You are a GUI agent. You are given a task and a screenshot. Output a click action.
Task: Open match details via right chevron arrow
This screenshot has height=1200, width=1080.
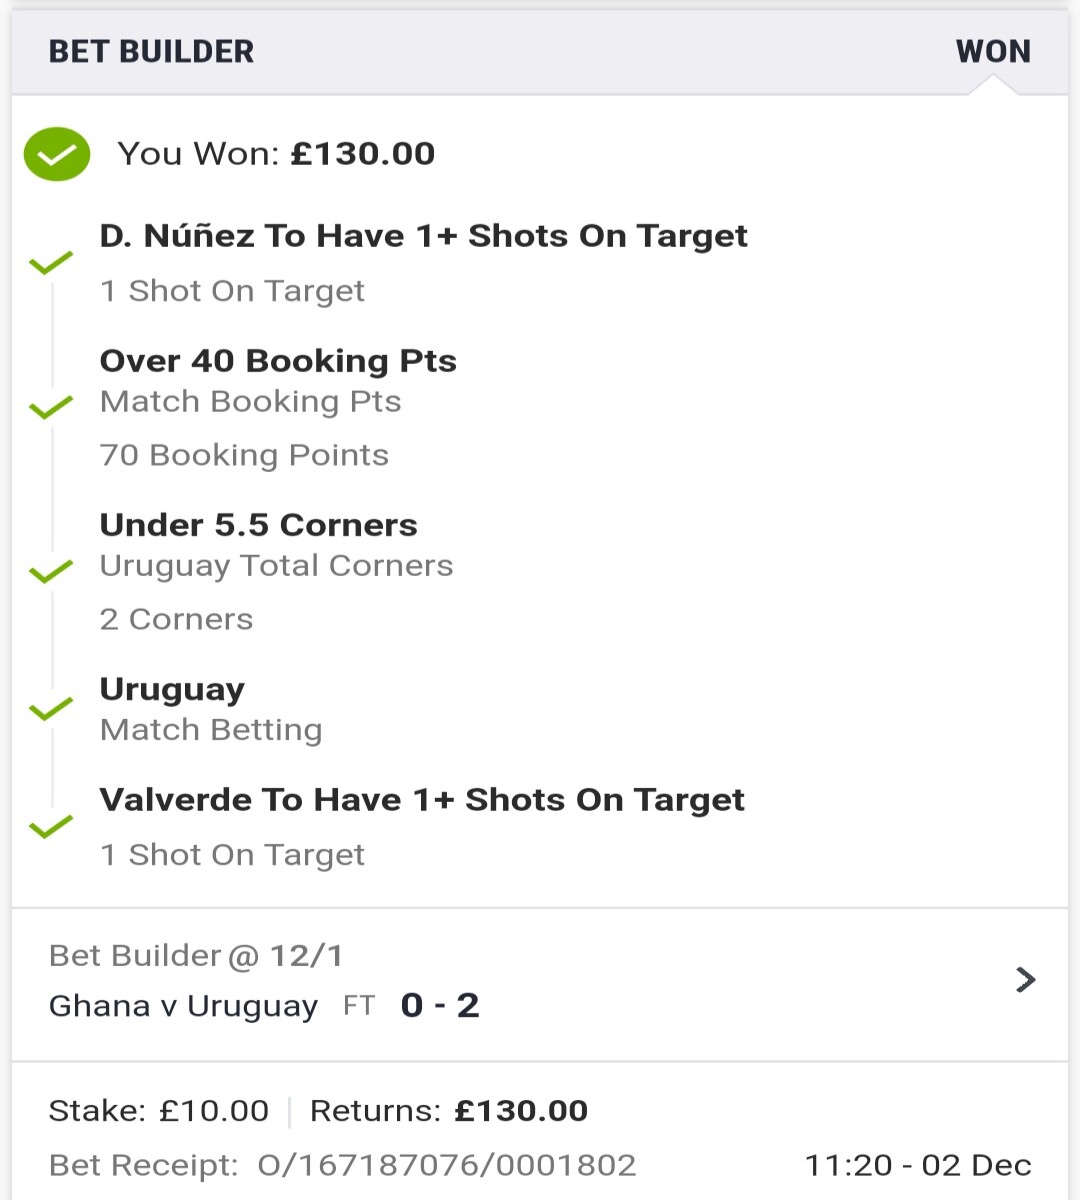1025,979
